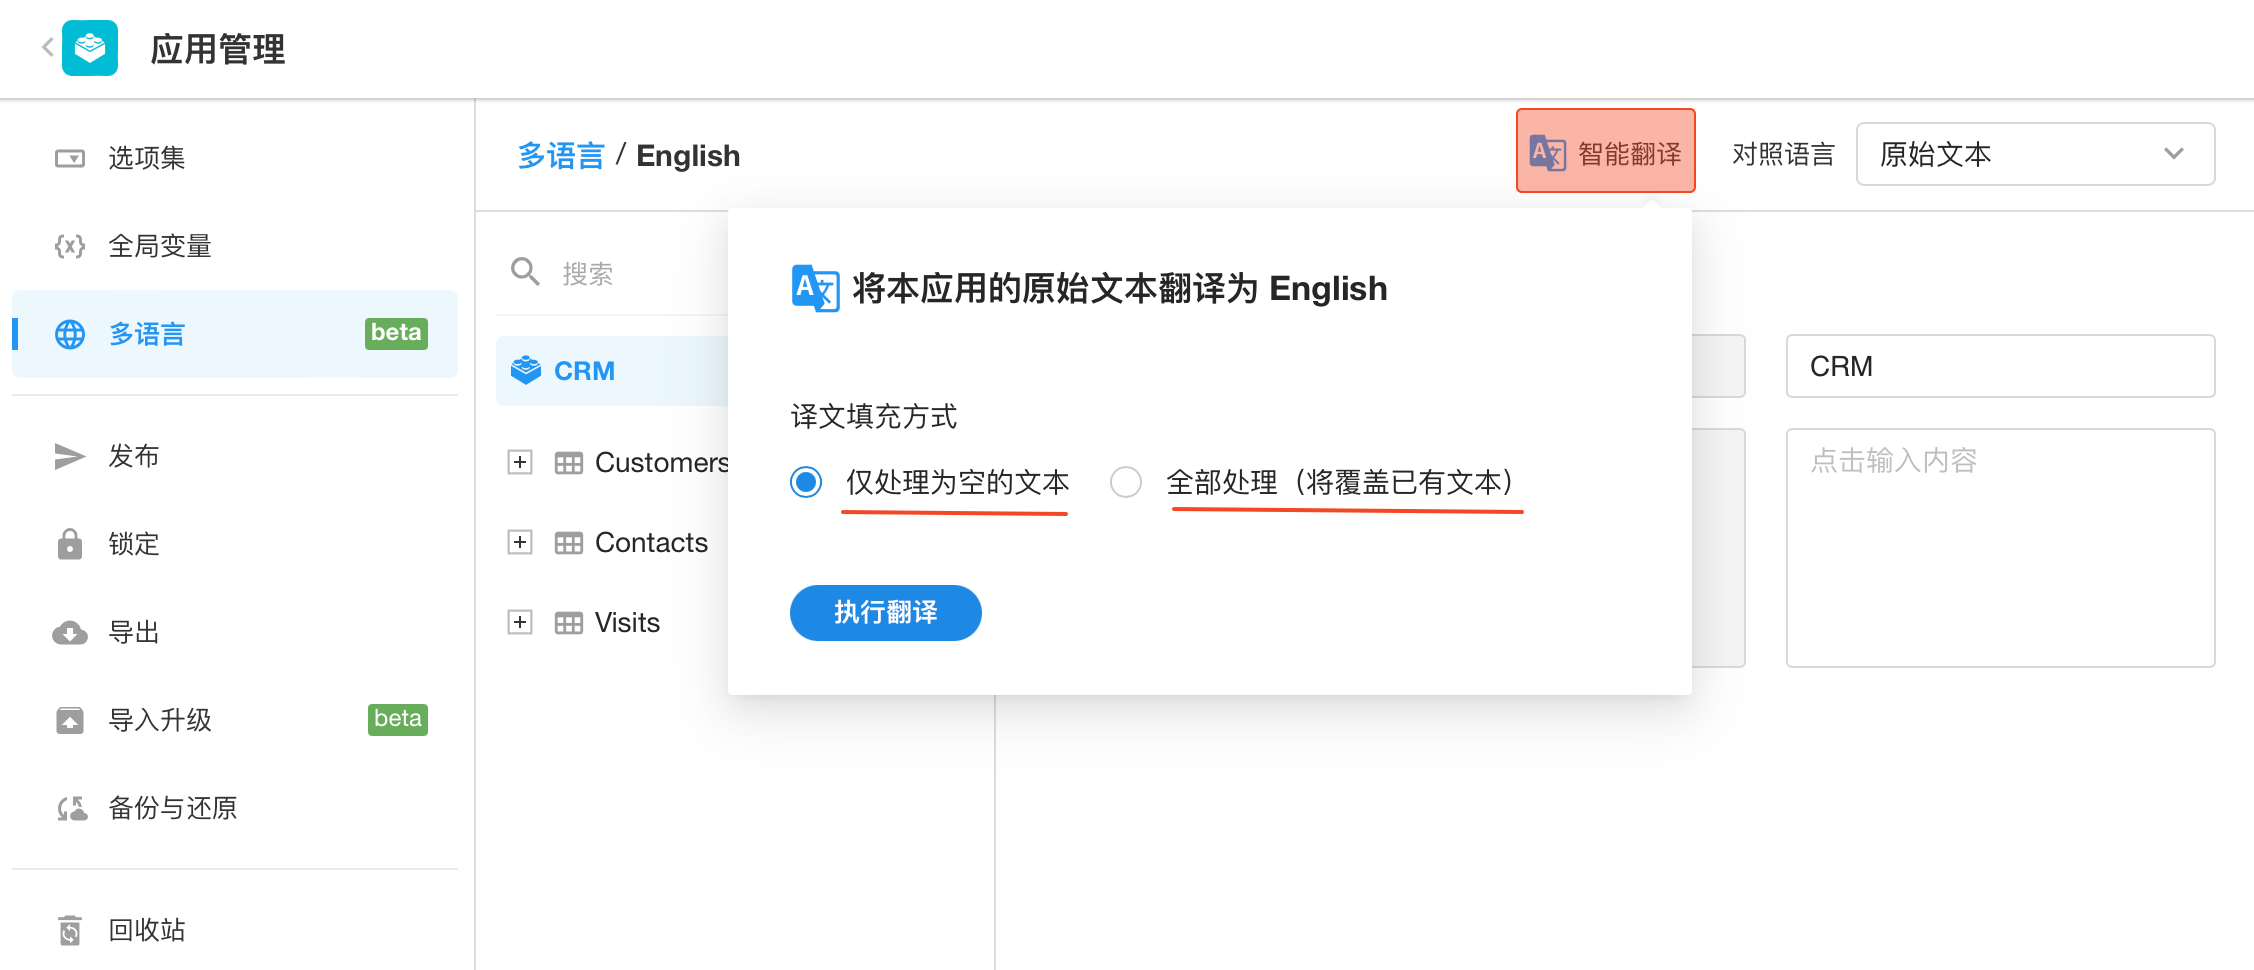Expand the Visits tree node

[520, 622]
